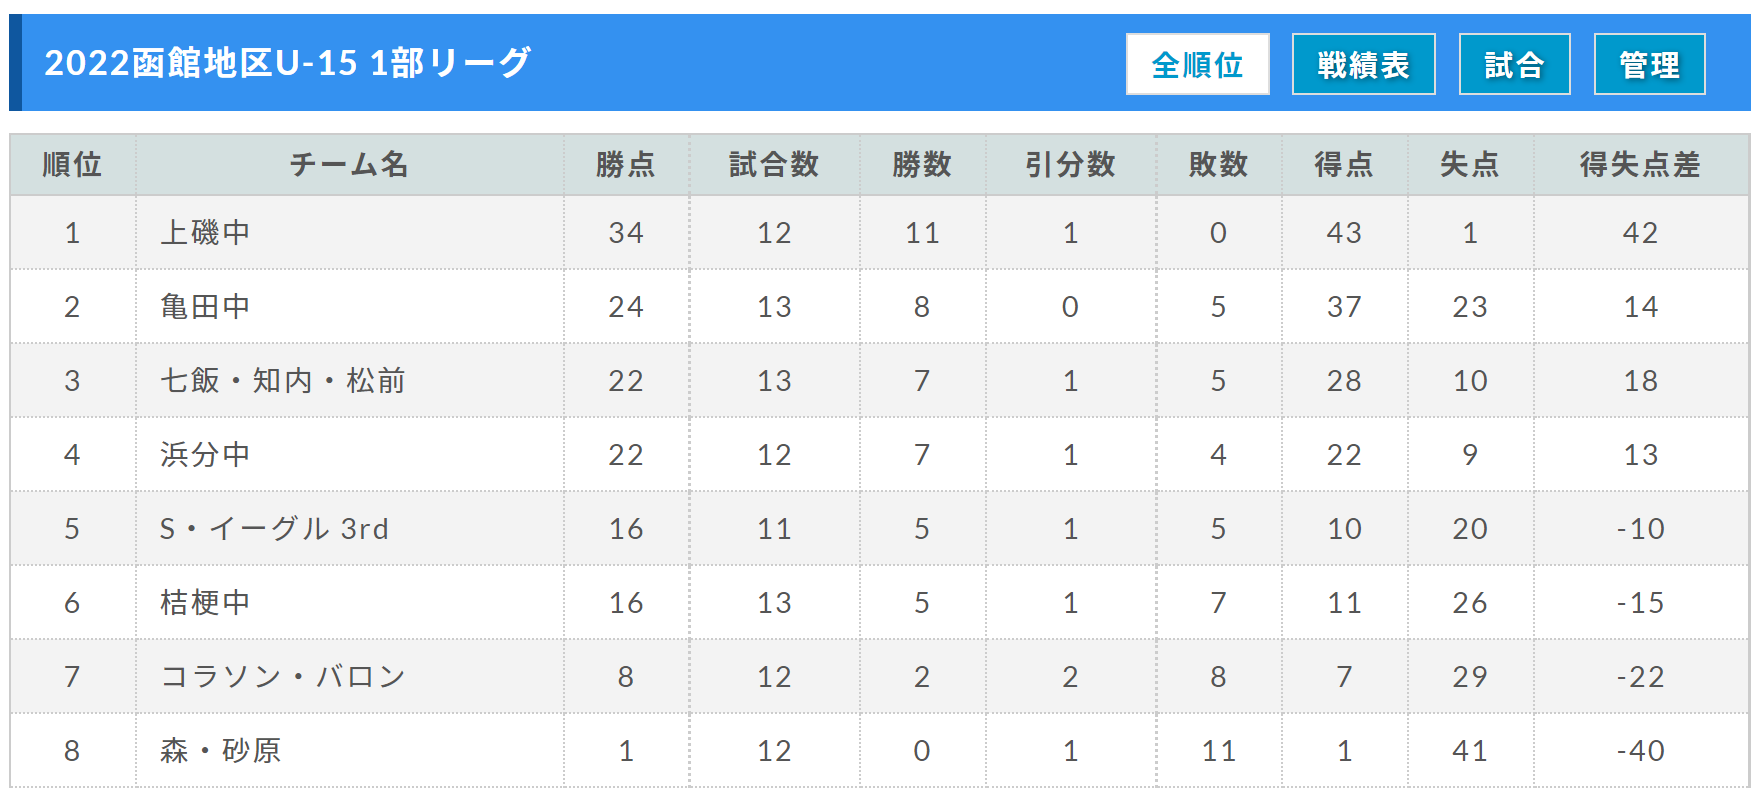
Task: Select team S・イーグル 3rd
Action: (274, 528)
